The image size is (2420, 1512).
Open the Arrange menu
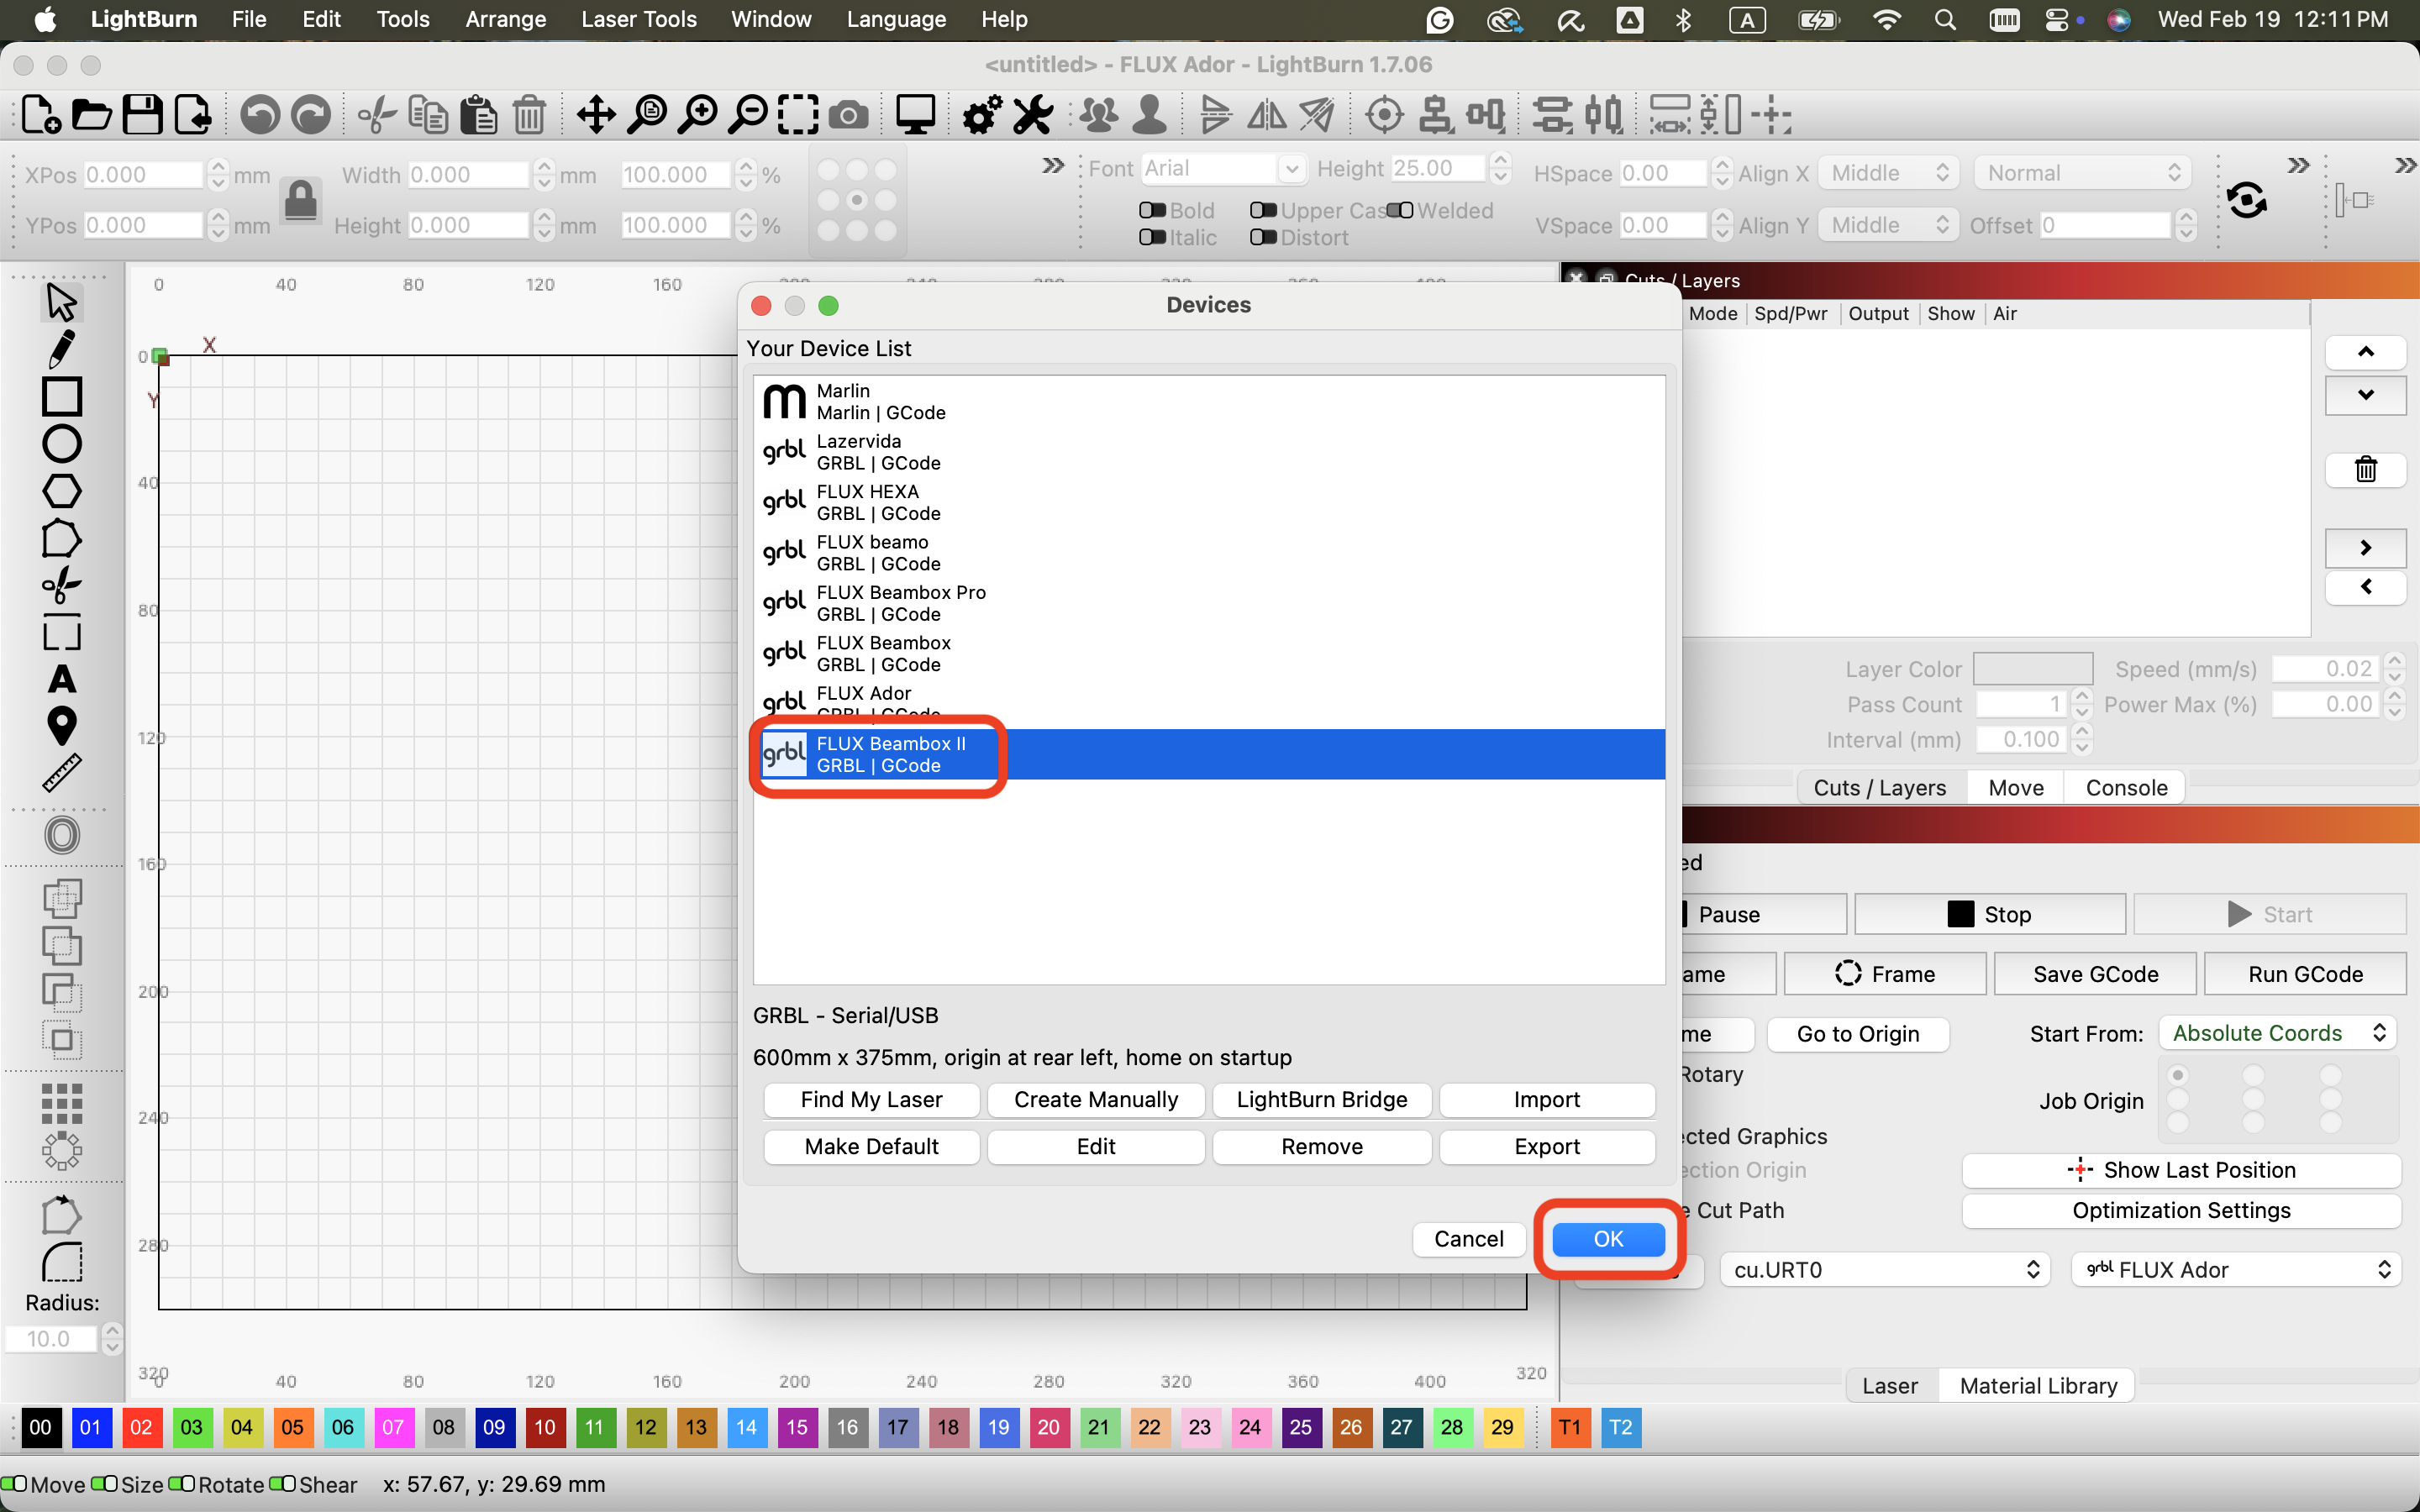pyautogui.click(x=505, y=19)
